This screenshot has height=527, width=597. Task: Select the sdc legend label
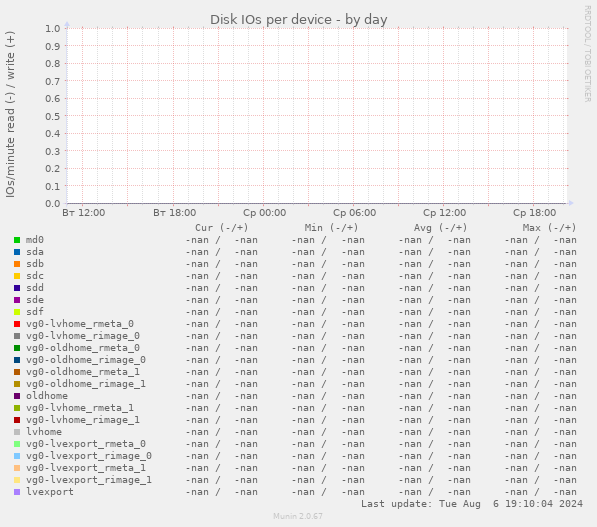[x=35, y=276]
